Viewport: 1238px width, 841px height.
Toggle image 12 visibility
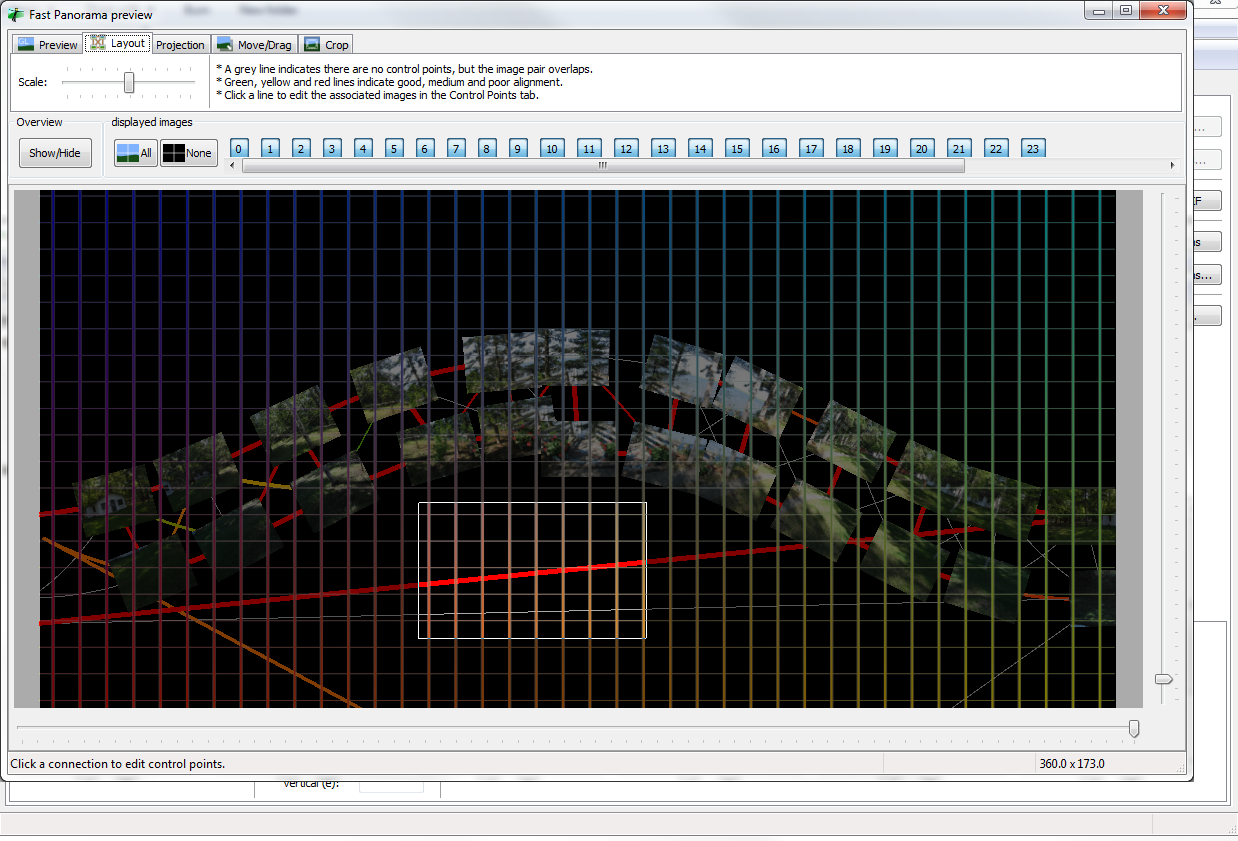tap(626, 149)
